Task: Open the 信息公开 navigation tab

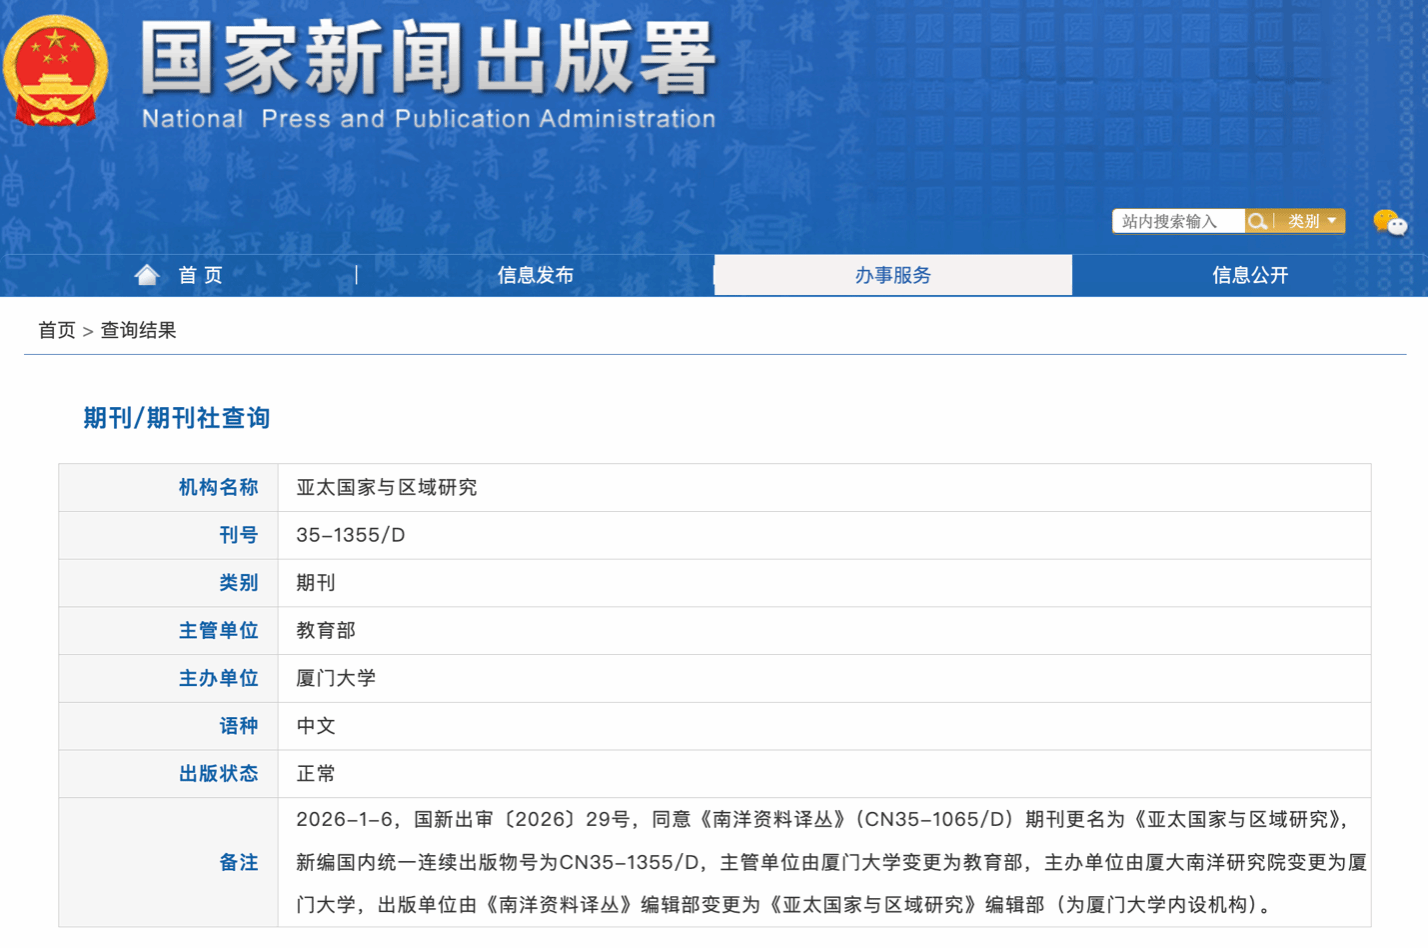Action: click(x=1250, y=275)
